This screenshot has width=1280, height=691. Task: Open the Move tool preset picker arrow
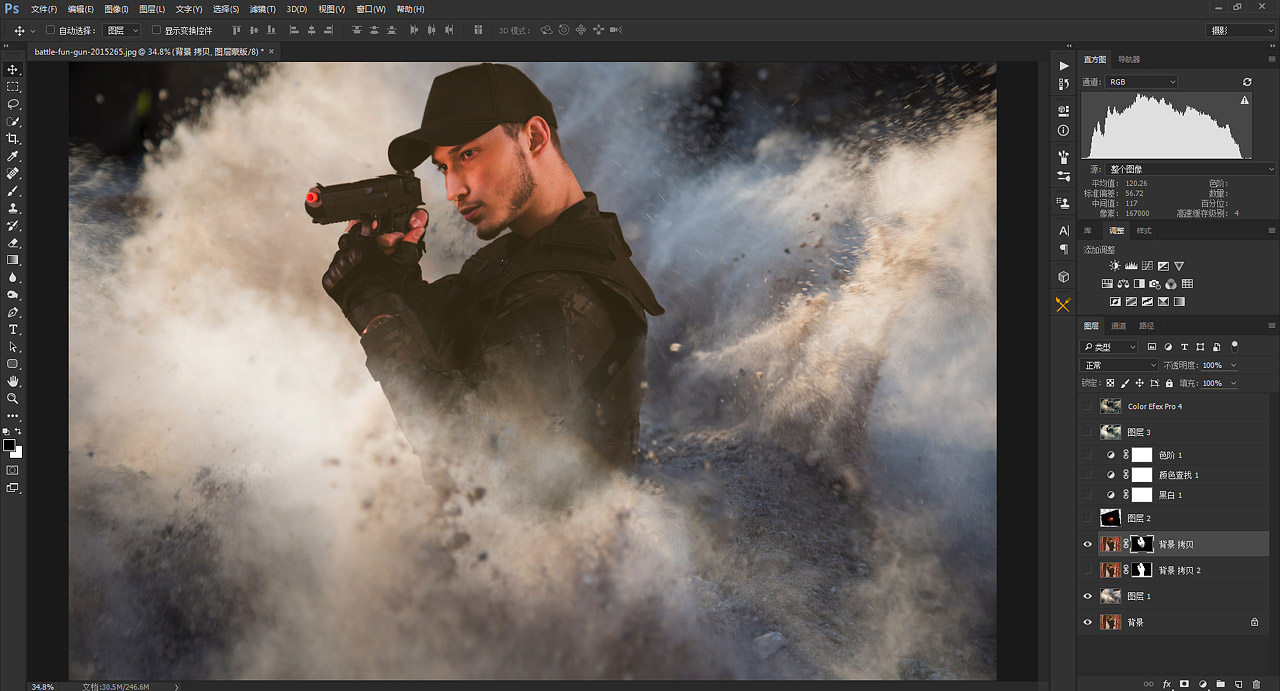(33, 31)
